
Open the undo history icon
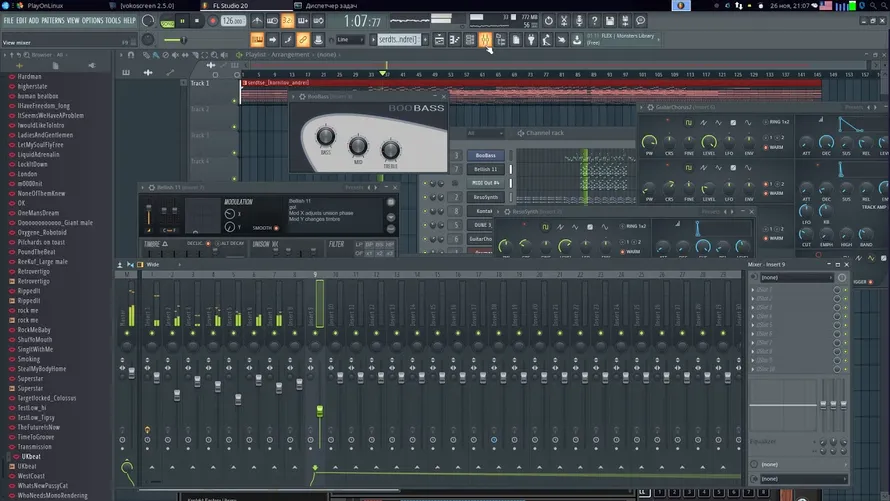548,21
